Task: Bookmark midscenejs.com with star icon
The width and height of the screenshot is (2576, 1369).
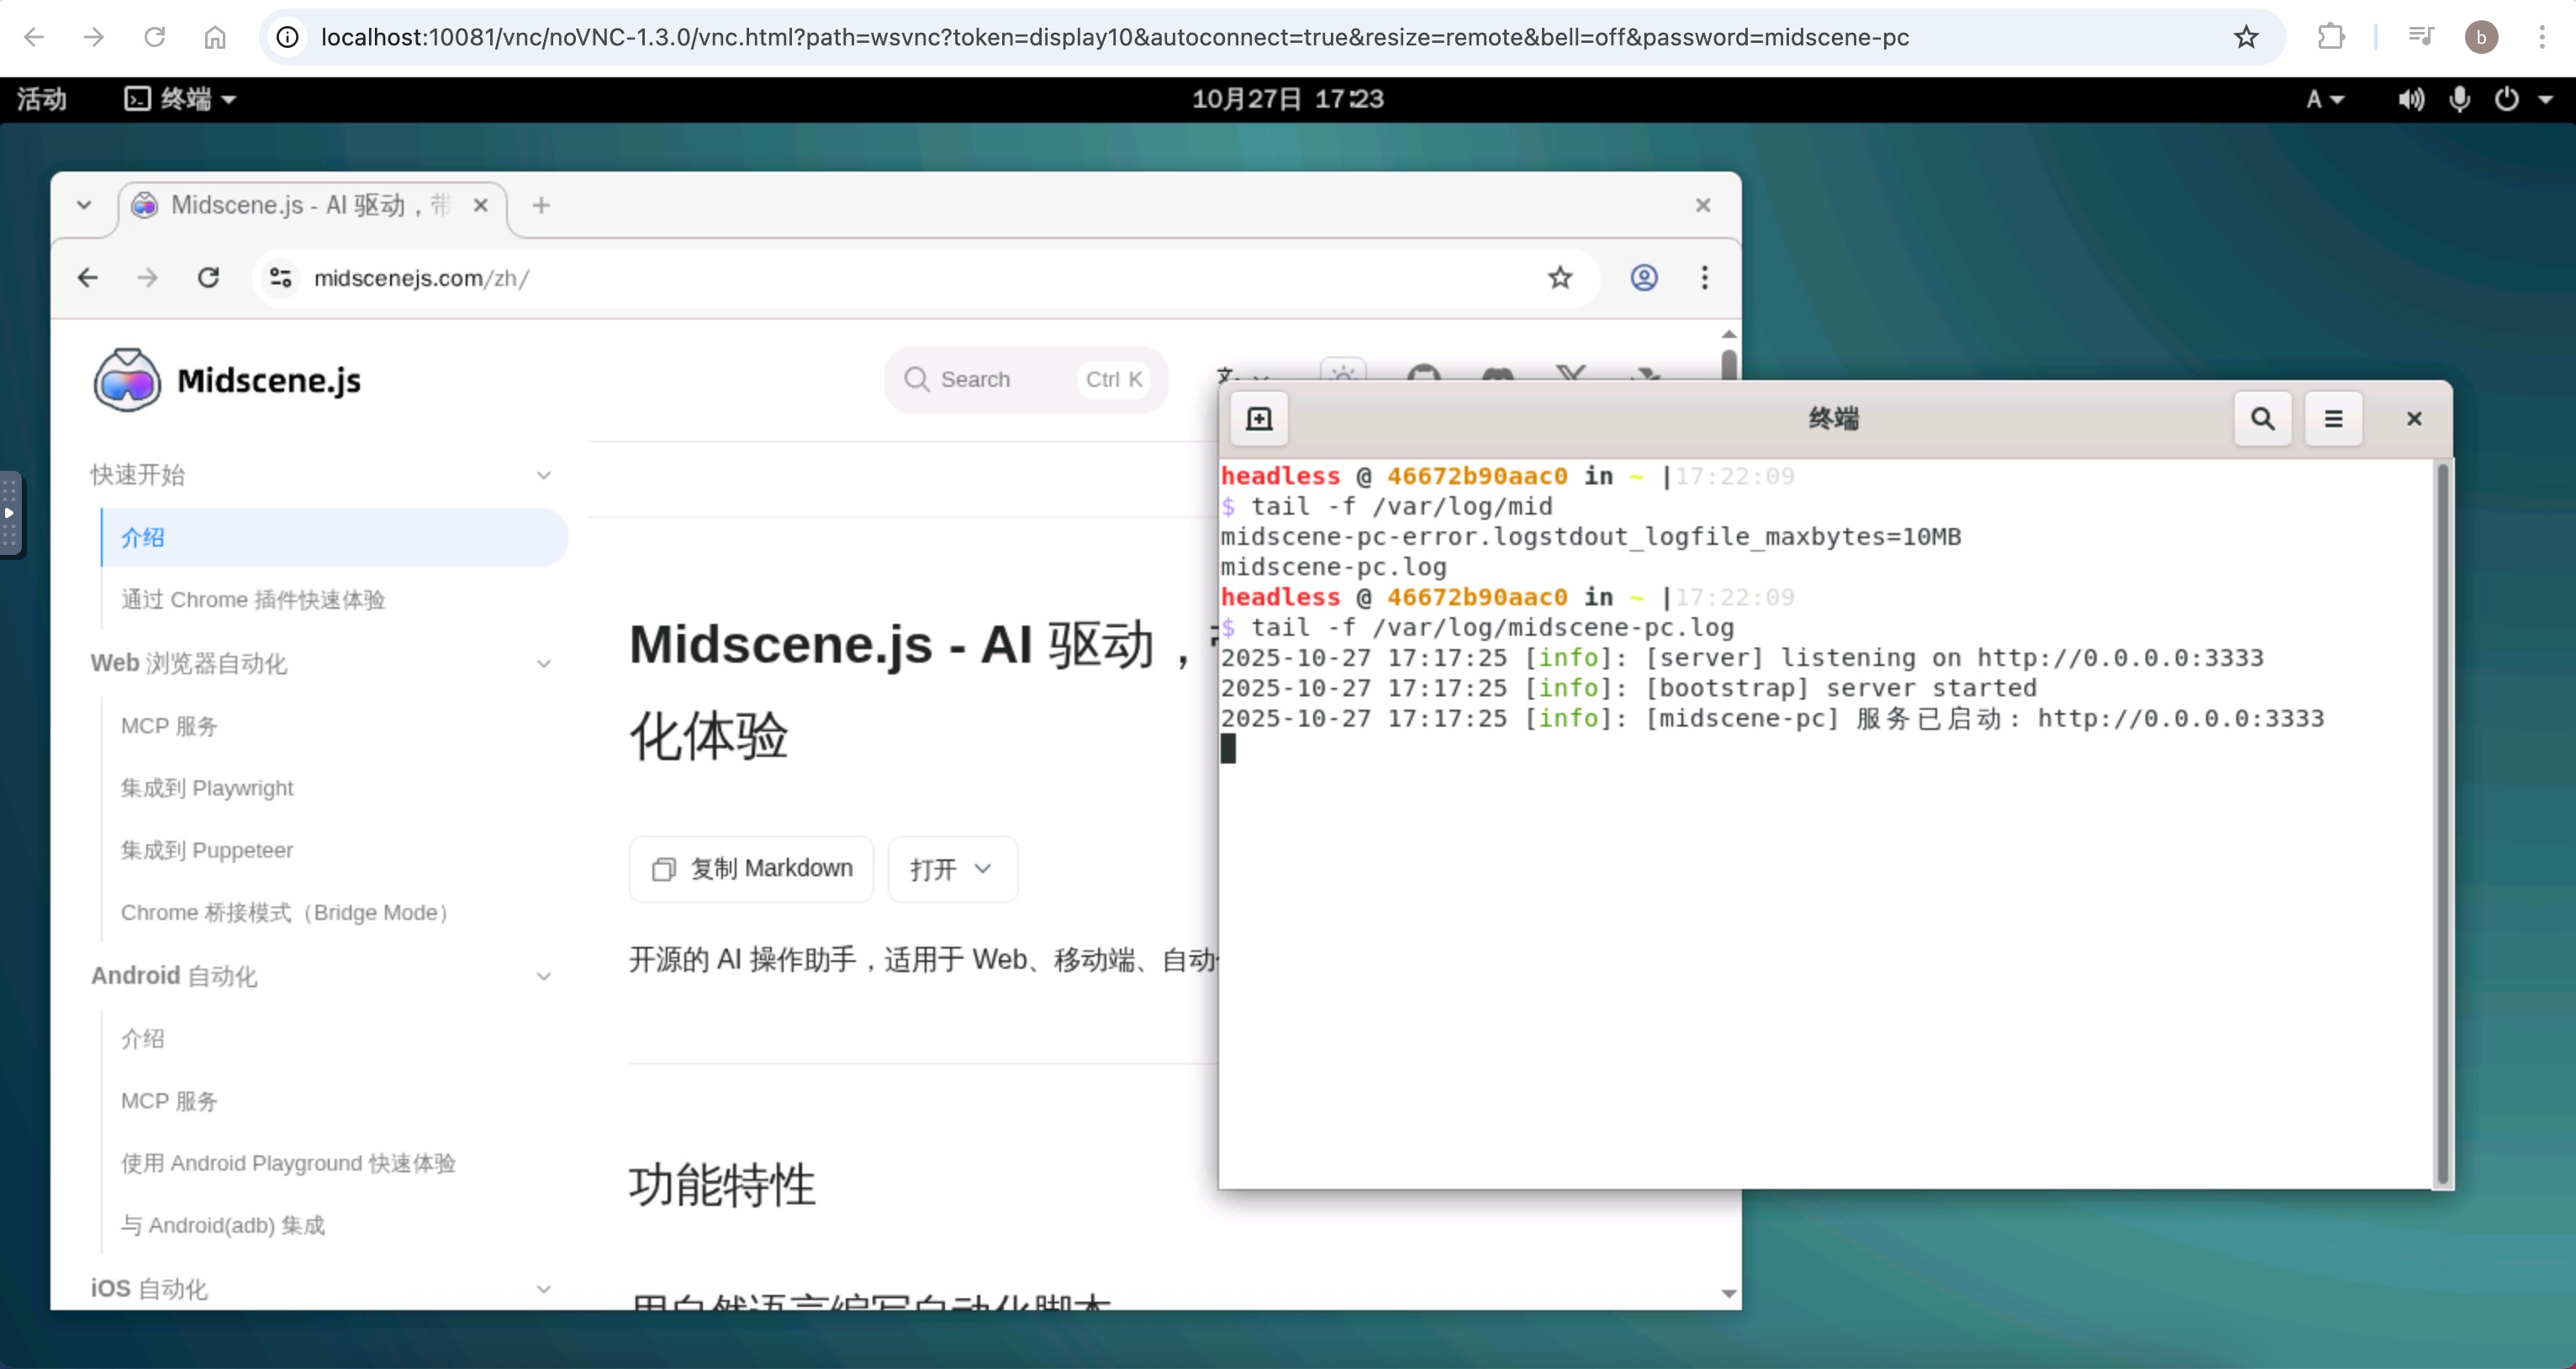Action: coord(1560,277)
